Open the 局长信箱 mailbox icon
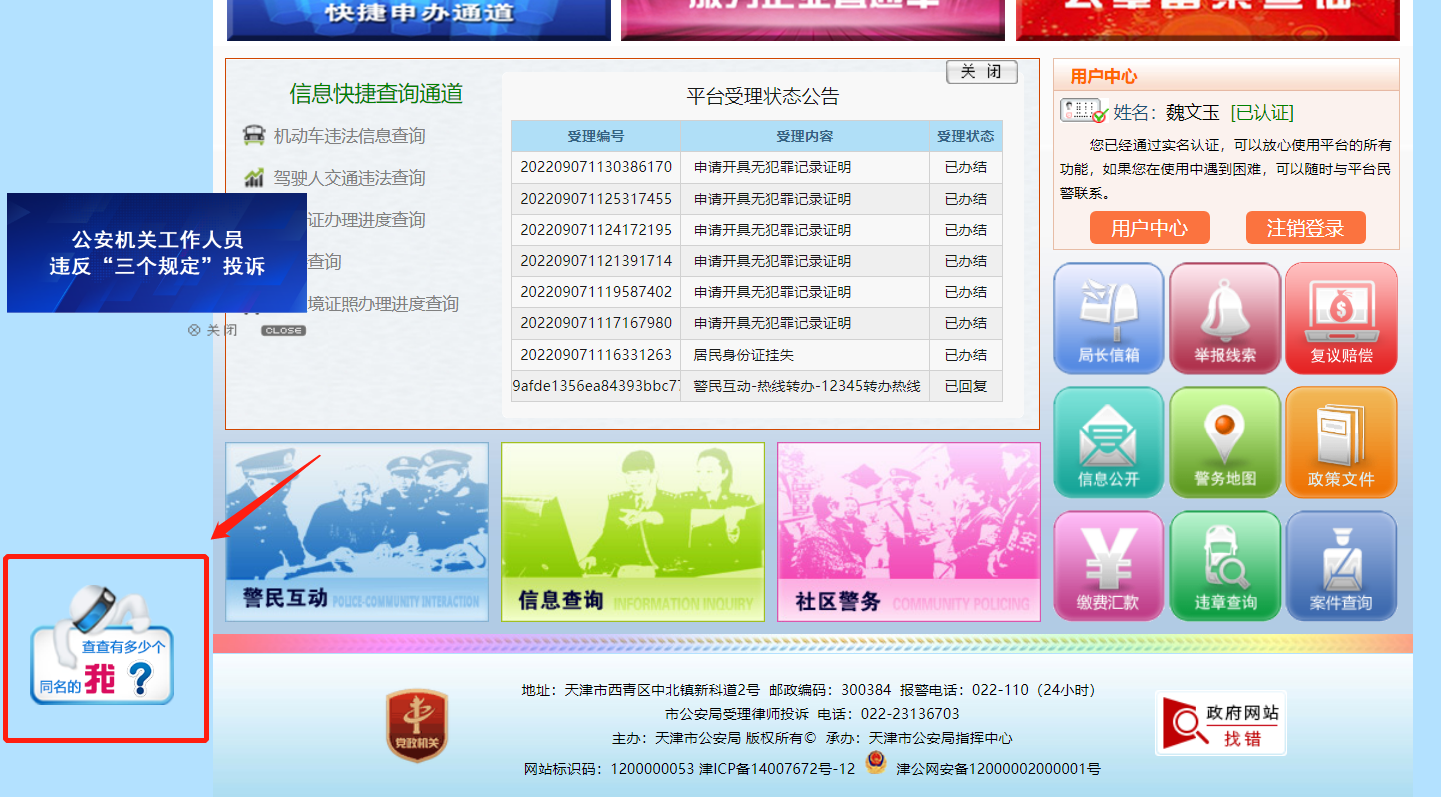The height and width of the screenshot is (797, 1441). pyautogui.click(x=1108, y=318)
